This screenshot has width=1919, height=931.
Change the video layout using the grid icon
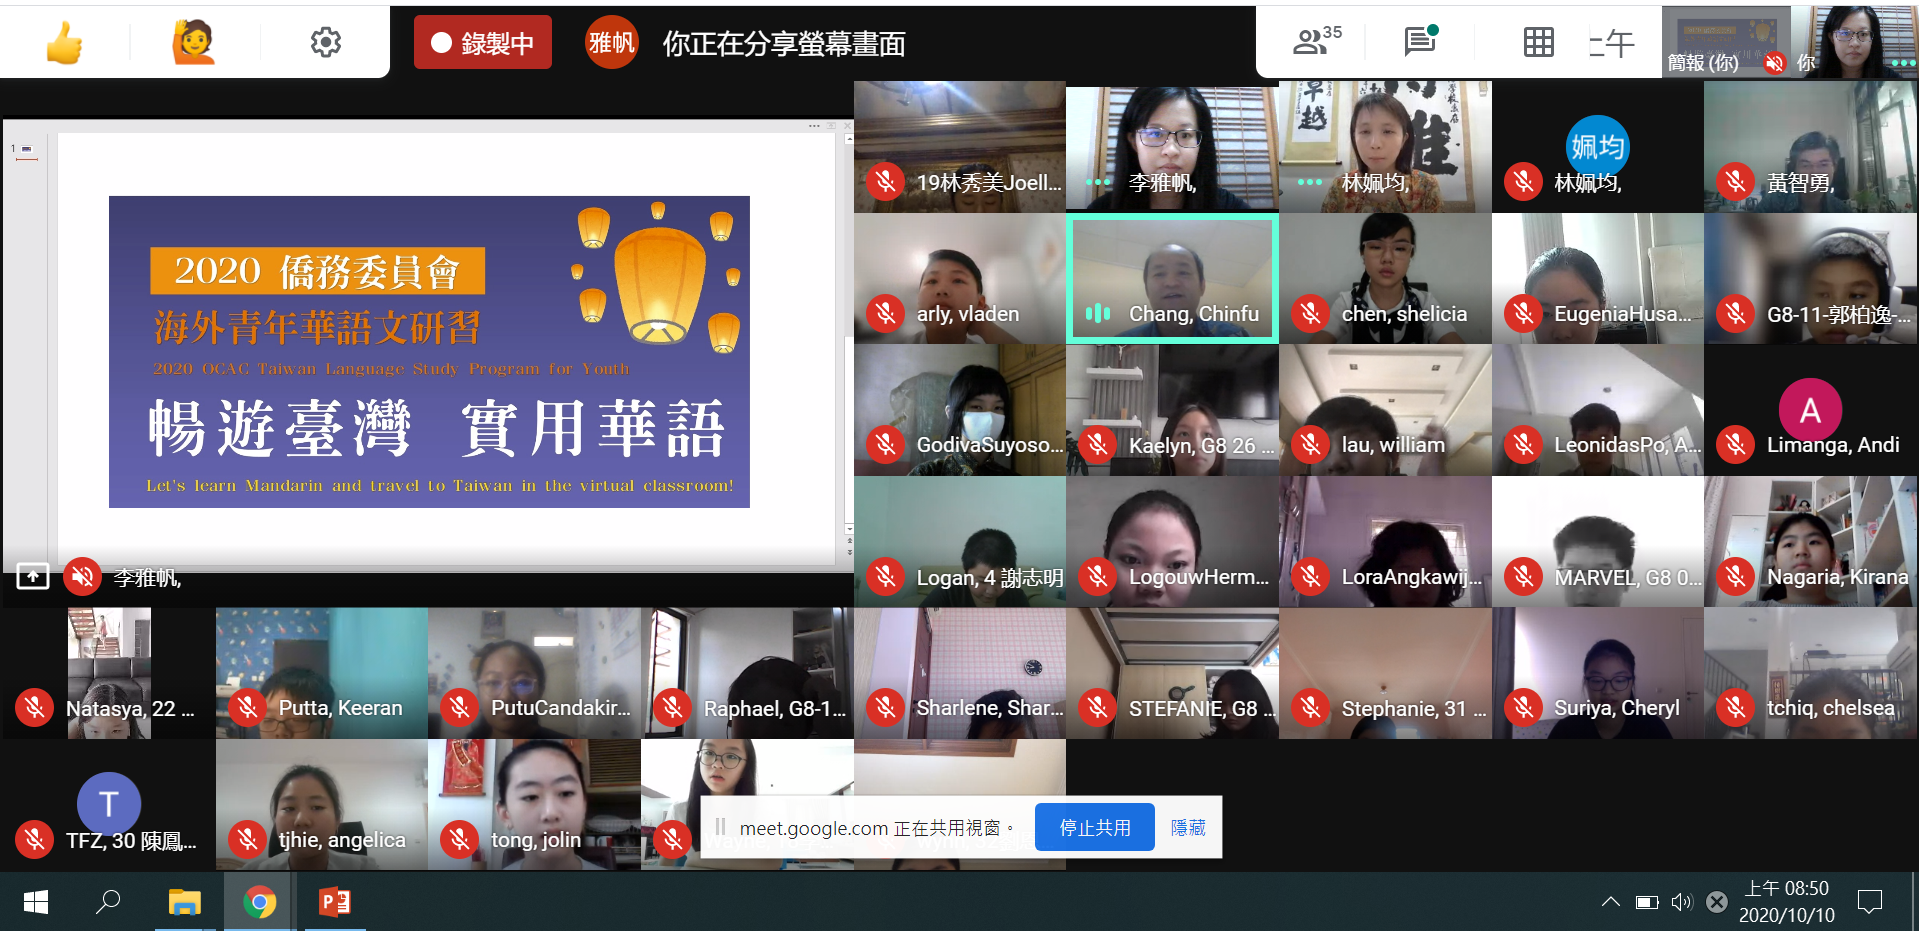click(1537, 42)
